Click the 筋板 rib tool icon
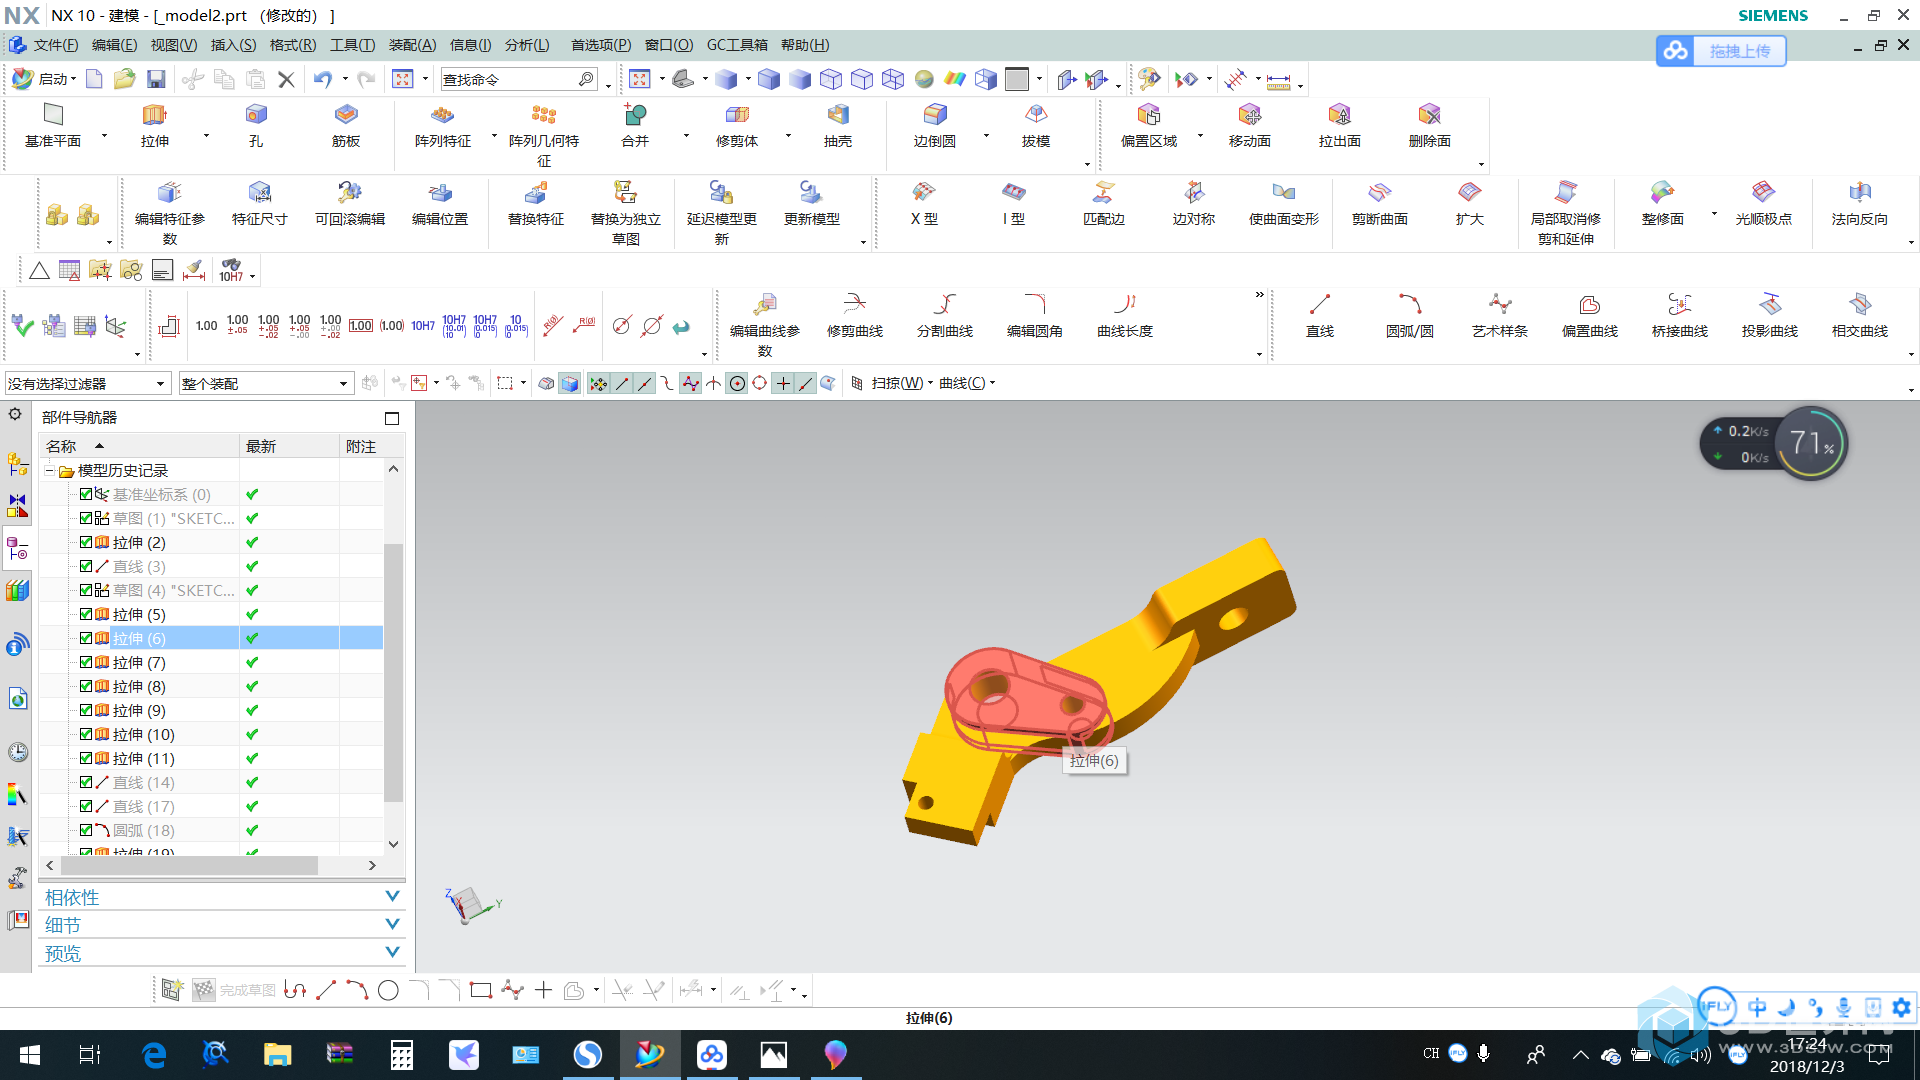The width and height of the screenshot is (1920, 1080). (346, 115)
